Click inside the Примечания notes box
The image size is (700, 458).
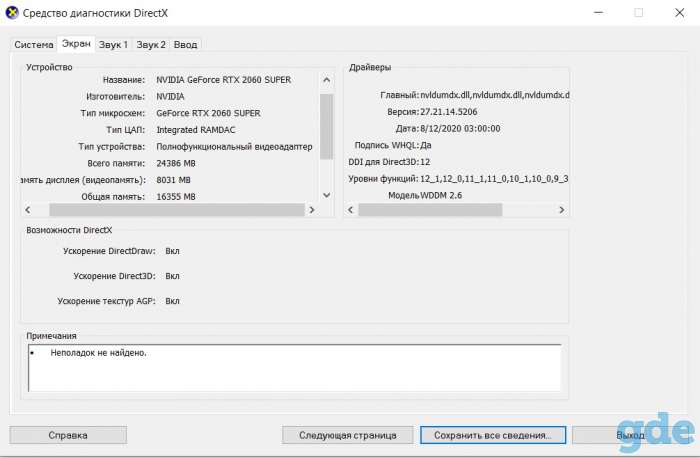[x=295, y=368]
